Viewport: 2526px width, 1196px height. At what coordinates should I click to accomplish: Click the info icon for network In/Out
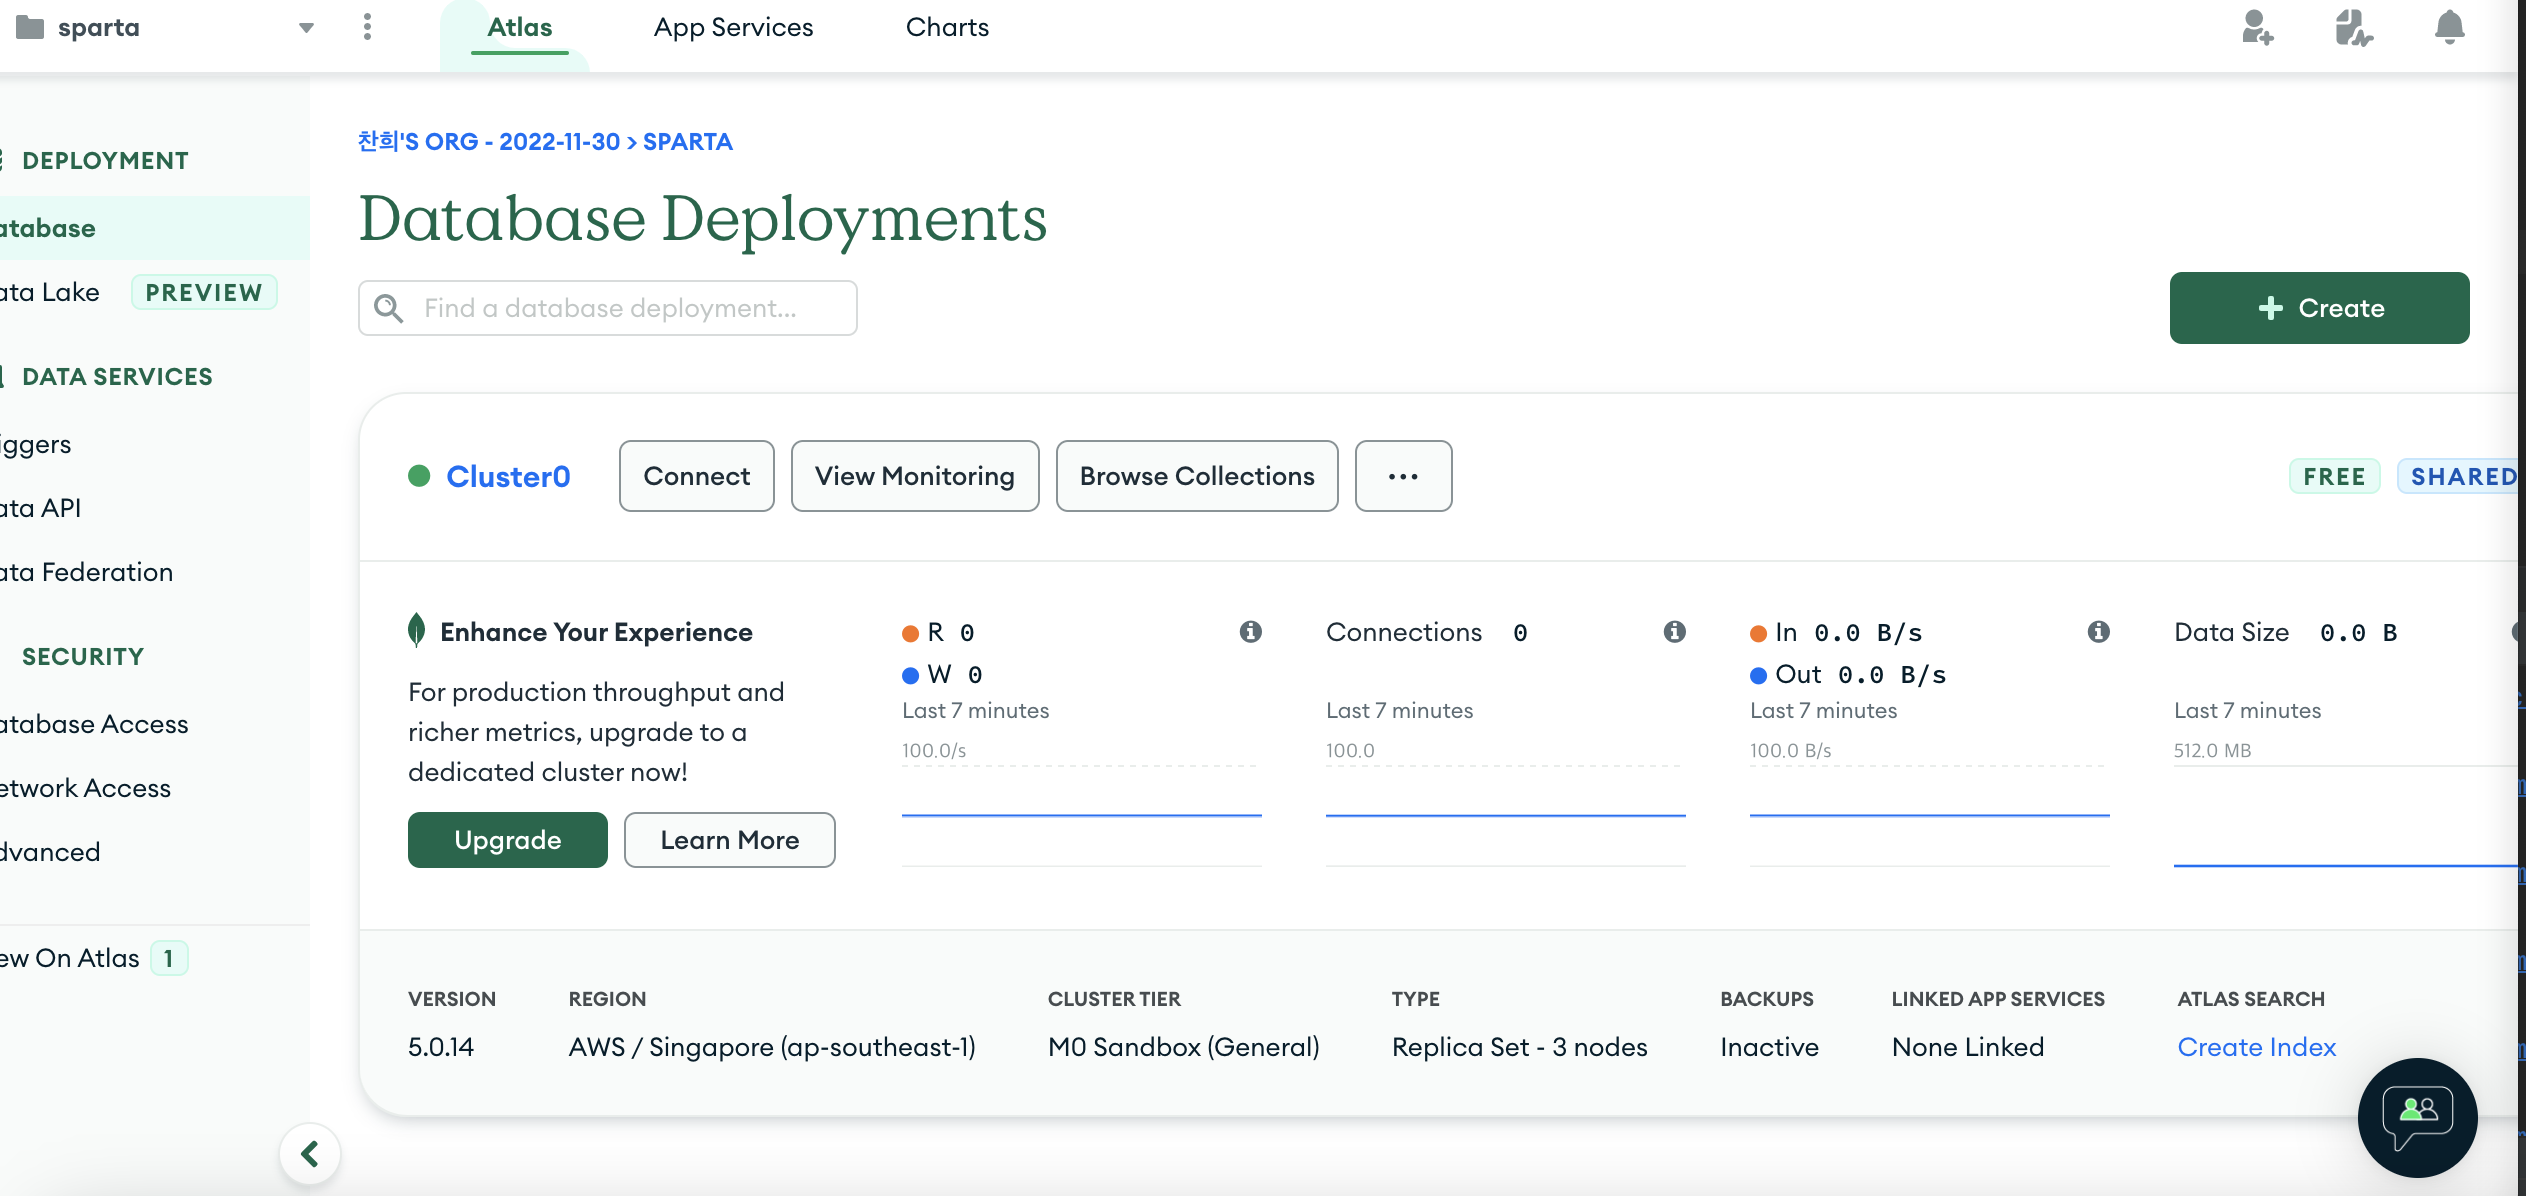pos(2099,632)
